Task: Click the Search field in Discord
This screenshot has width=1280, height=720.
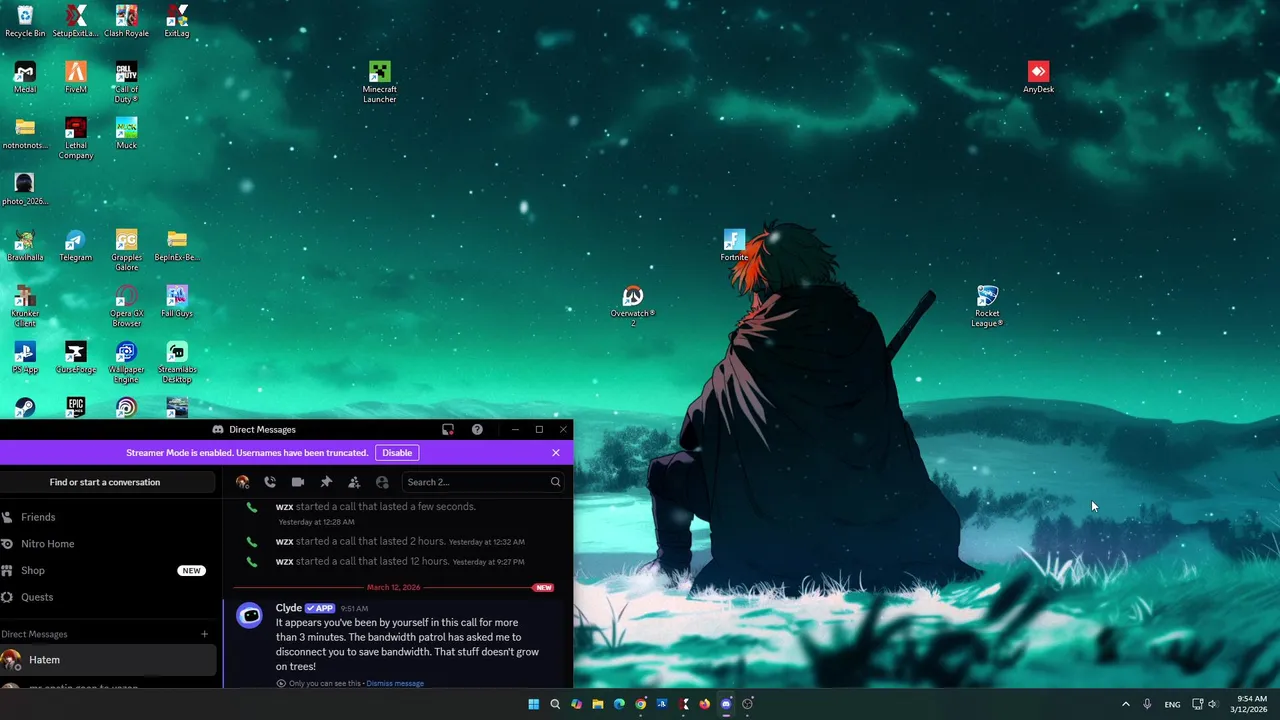Action: [483, 482]
